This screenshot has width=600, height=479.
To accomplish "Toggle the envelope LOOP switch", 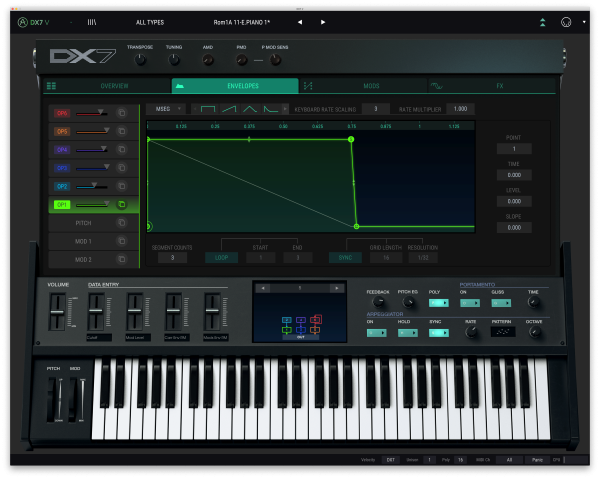I will (x=222, y=257).
